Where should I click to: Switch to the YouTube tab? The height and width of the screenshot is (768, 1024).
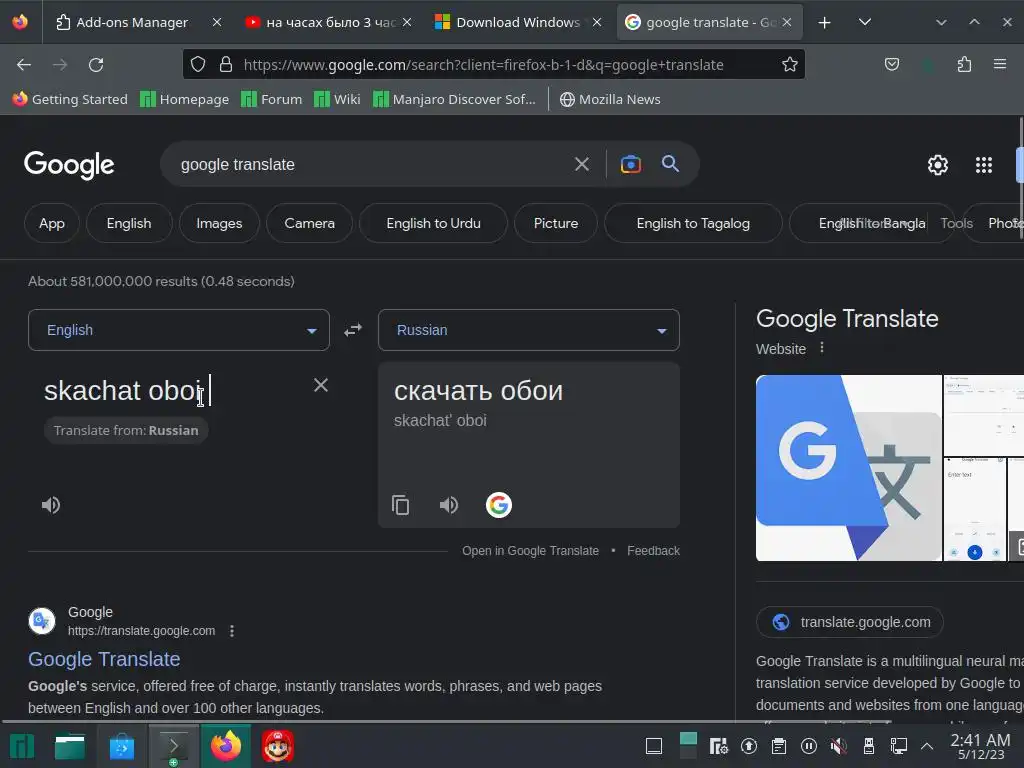click(x=328, y=22)
